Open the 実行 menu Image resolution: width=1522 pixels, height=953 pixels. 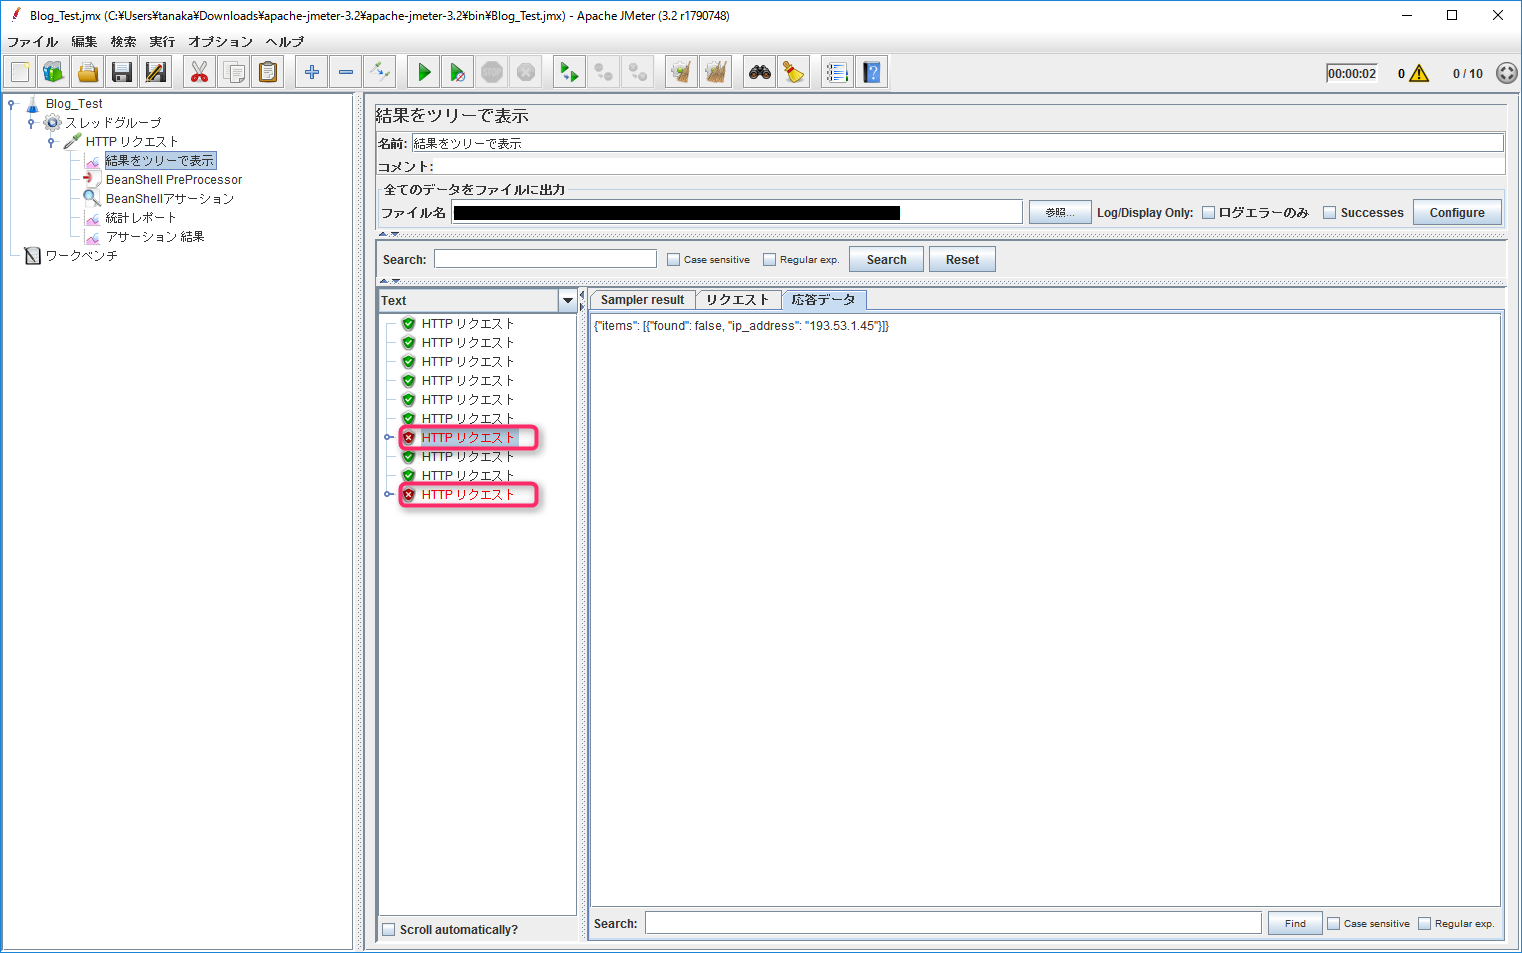click(x=162, y=42)
